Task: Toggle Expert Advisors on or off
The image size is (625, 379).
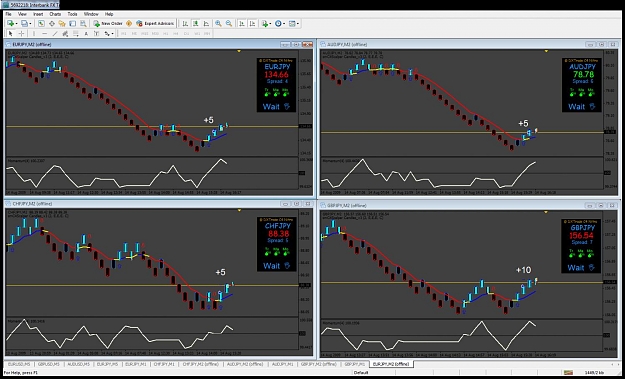Action: click(155, 24)
